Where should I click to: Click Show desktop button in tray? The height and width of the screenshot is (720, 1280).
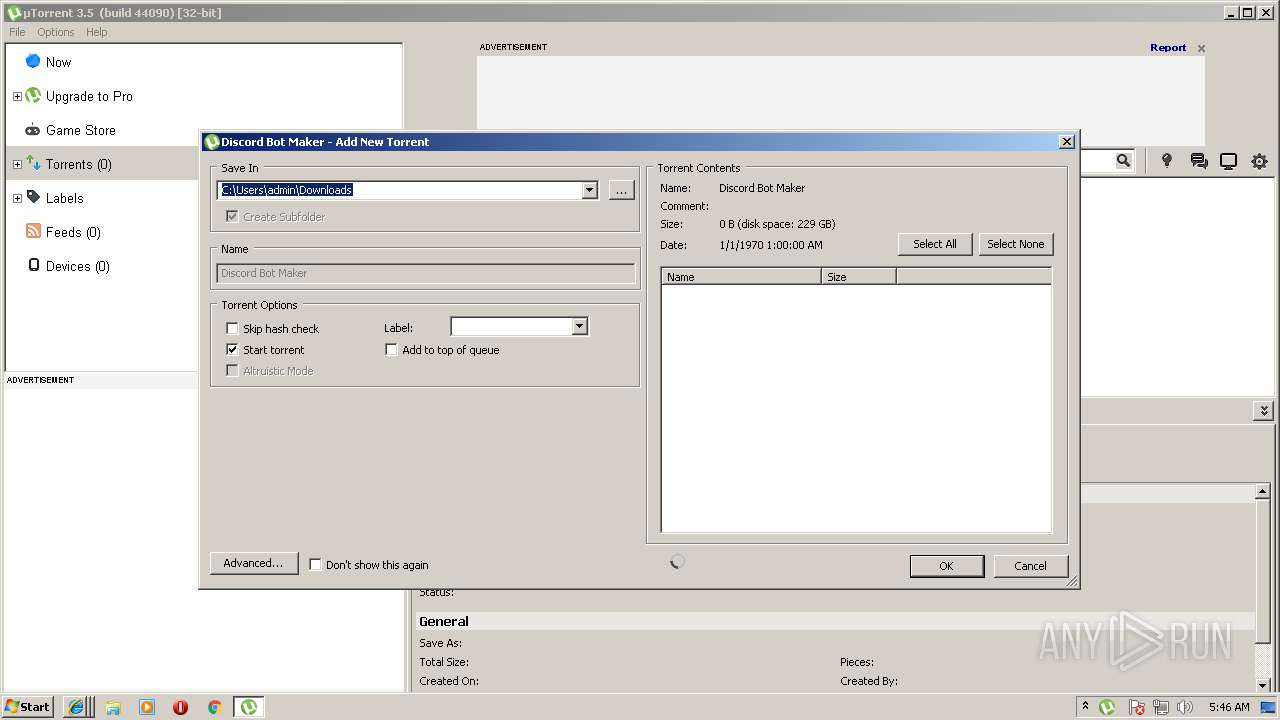[x=1269, y=707]
